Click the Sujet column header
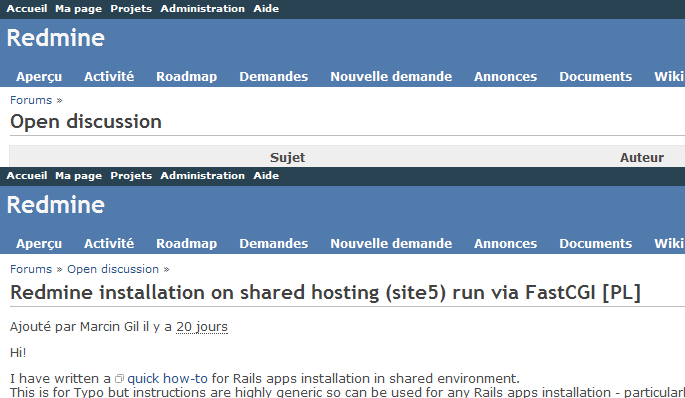This screenshot has width=685, height=398. click(x=287, y=157)
